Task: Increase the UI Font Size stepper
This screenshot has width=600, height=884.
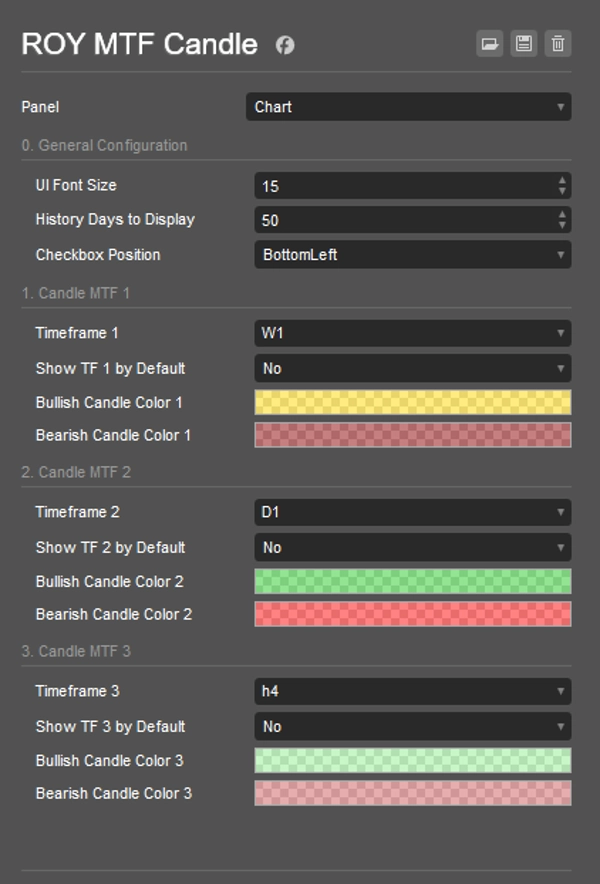Action: click(x=562, y=180)
